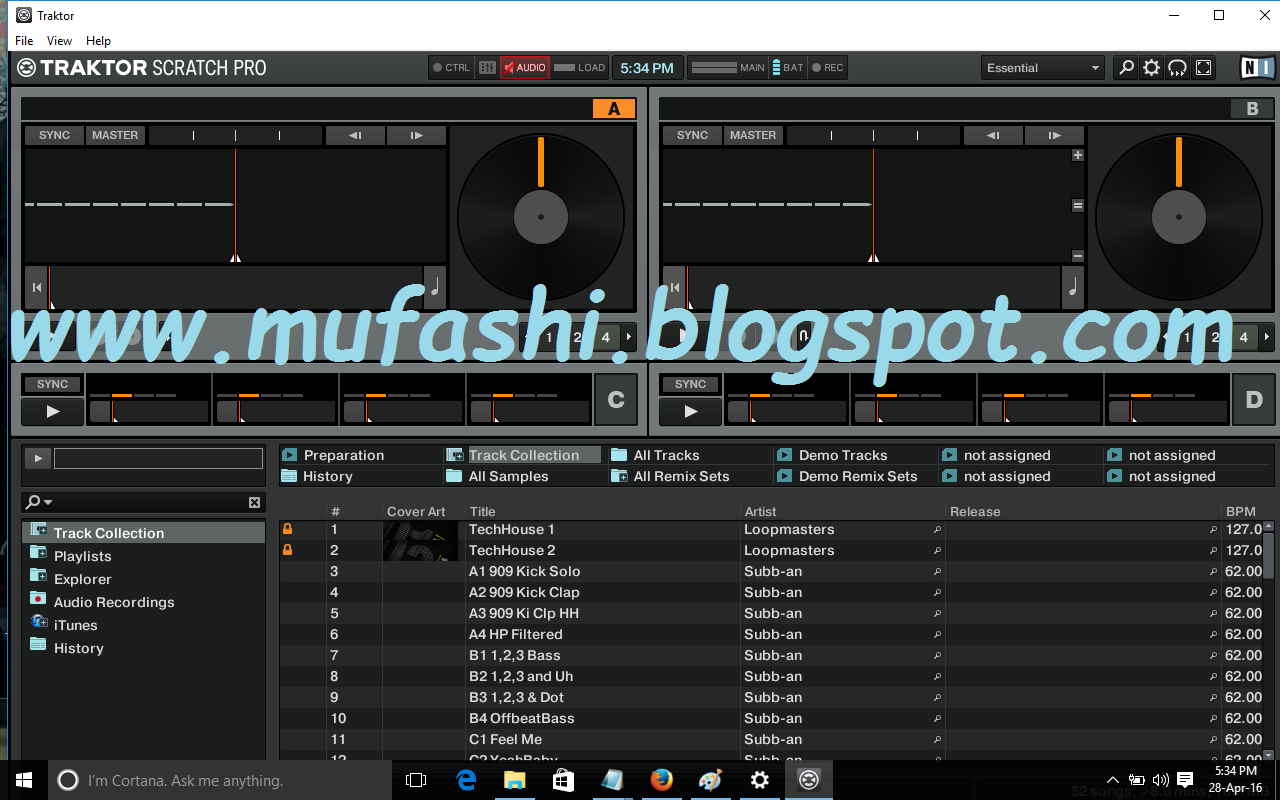Nudge Deck A tempo backward arrow

tap(355, 135)
